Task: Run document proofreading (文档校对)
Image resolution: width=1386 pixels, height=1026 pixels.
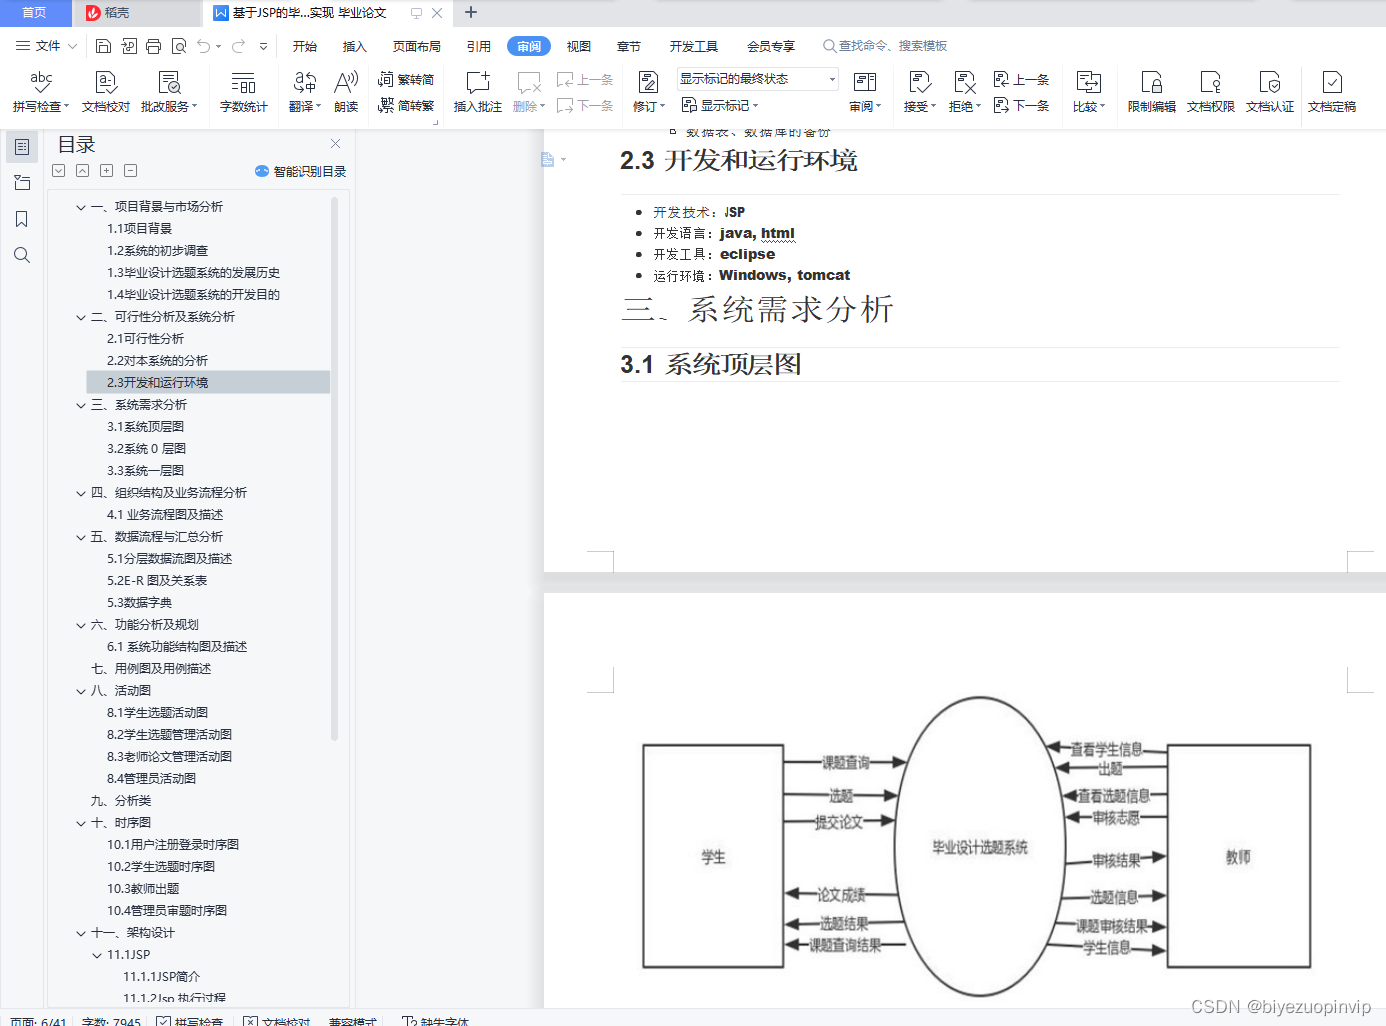Action: point(106,91)
